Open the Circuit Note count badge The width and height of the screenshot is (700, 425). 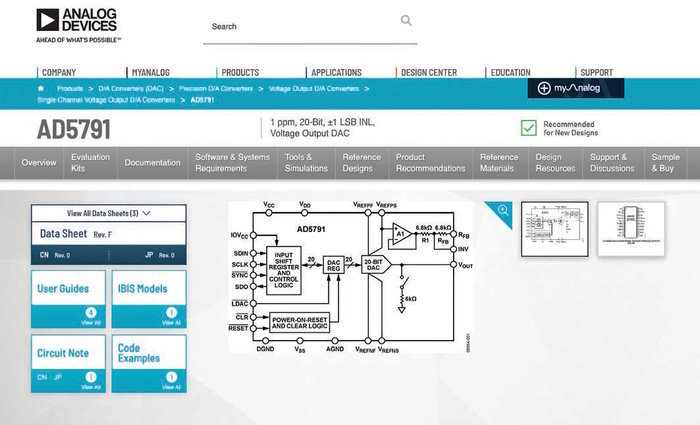(x=91, y=377)
